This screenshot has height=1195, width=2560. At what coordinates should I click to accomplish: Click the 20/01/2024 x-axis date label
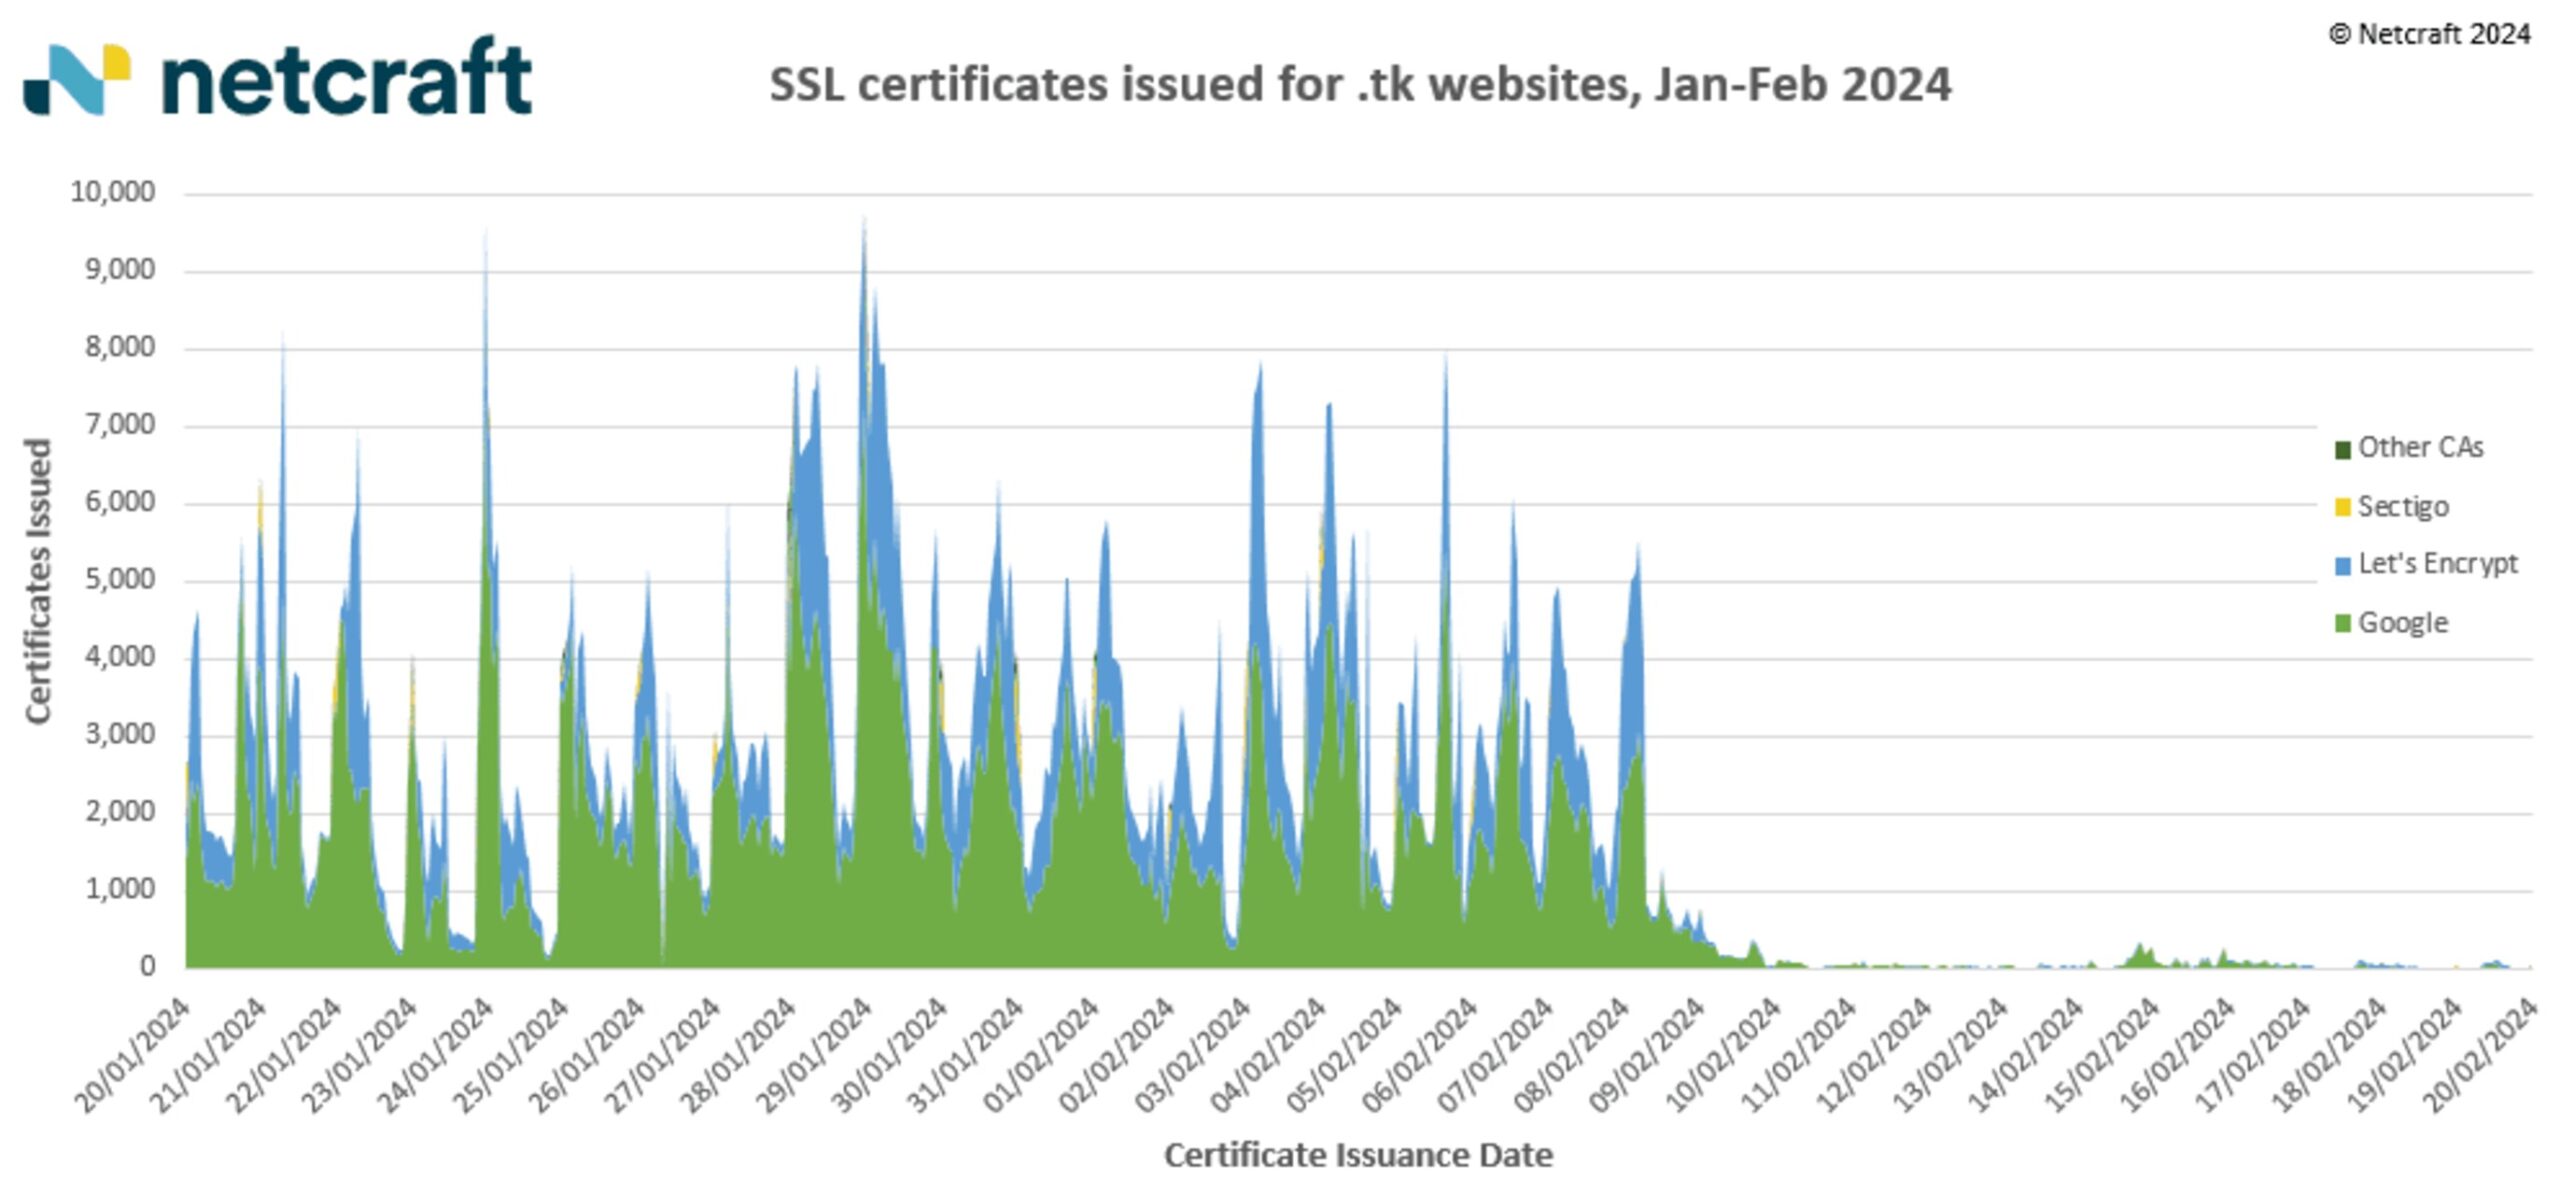(x=133, y=1056)
